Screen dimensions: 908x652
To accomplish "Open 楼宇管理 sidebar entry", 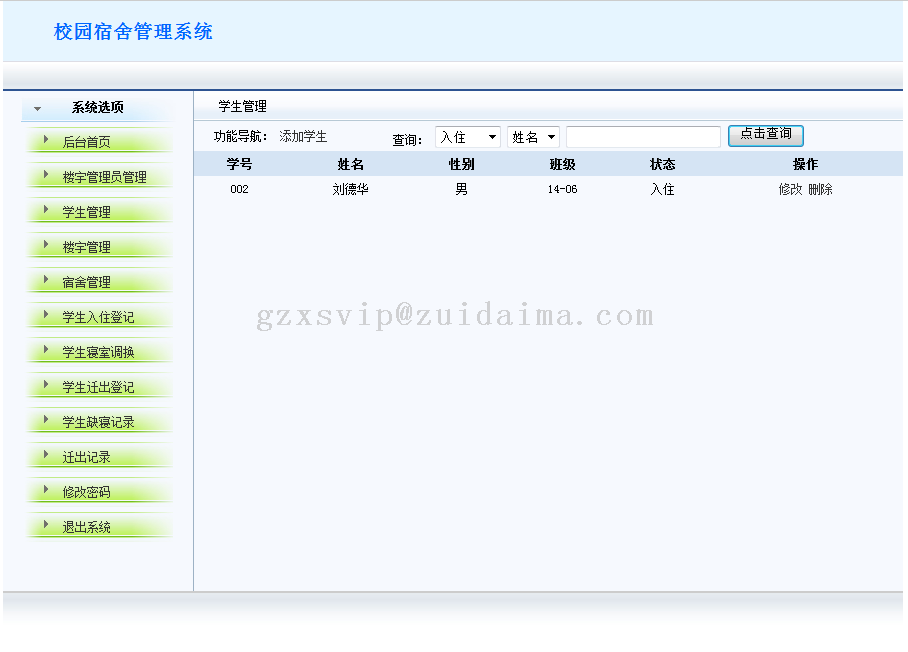I will click(86, 247).
